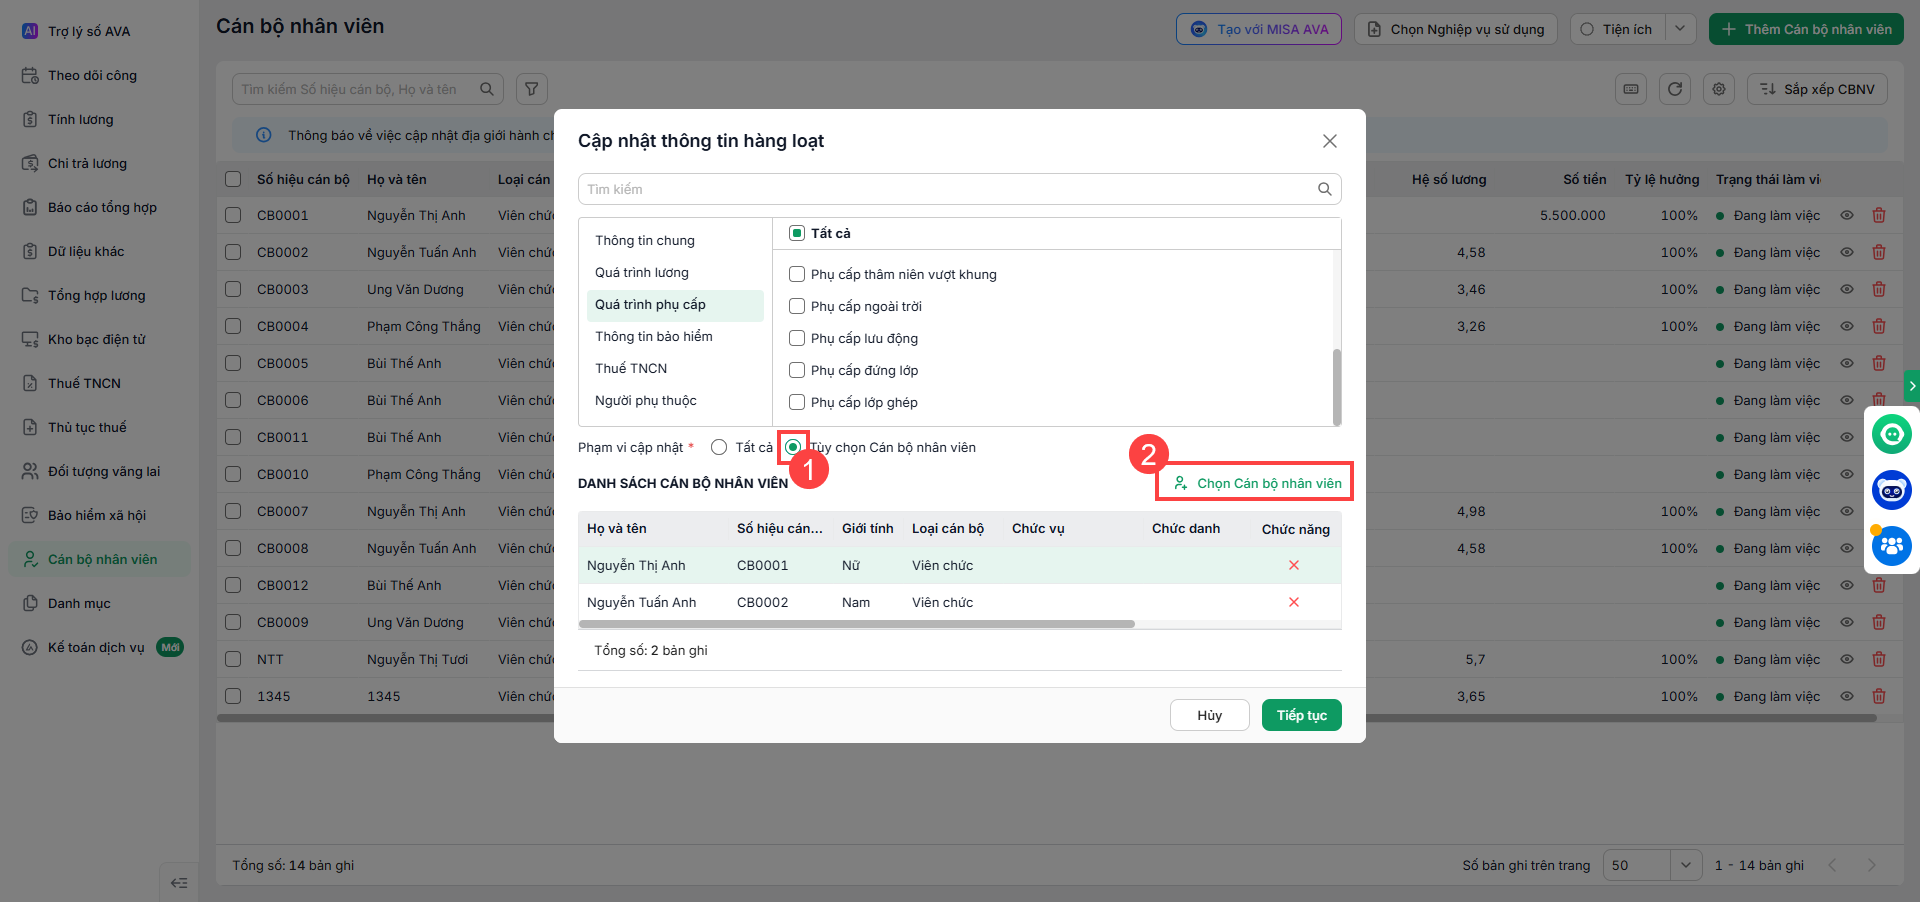Open Chọn Nghiệp vụ sử dụng selector
The height and width of the screenshot is (902, 1920).
[1455, 29]
